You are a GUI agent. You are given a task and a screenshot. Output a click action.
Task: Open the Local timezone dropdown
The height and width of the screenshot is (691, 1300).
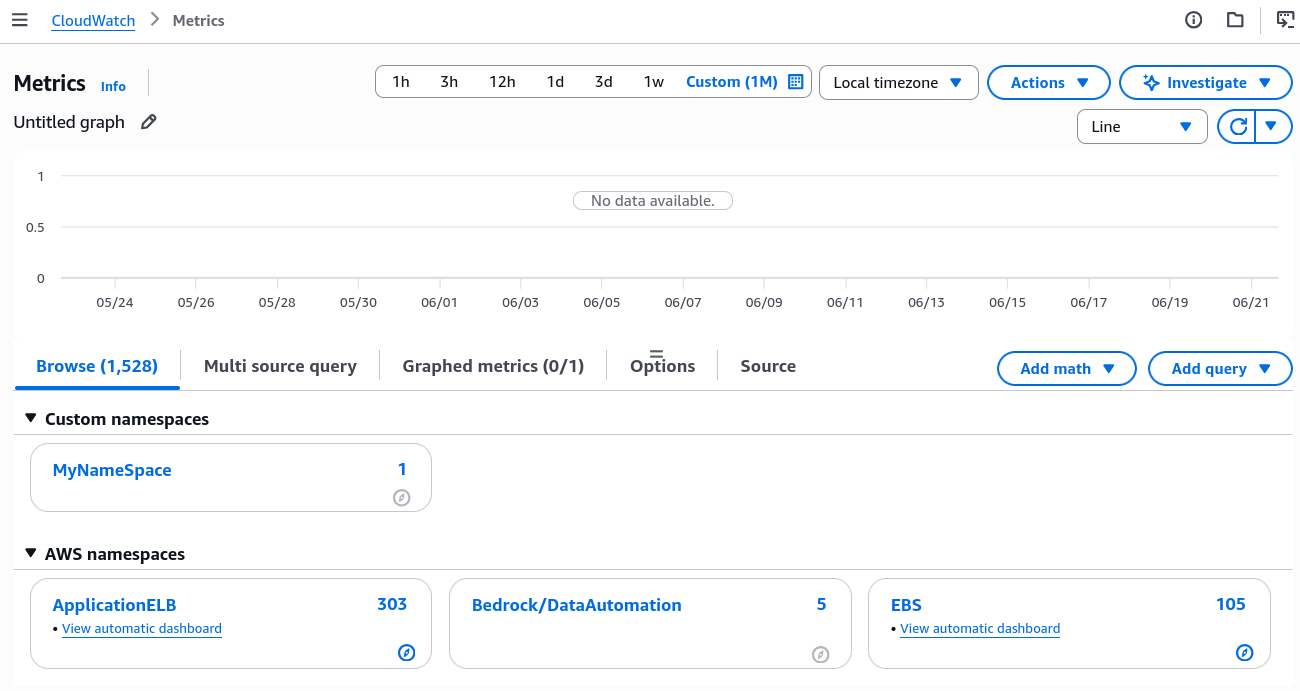click(898, 83)
